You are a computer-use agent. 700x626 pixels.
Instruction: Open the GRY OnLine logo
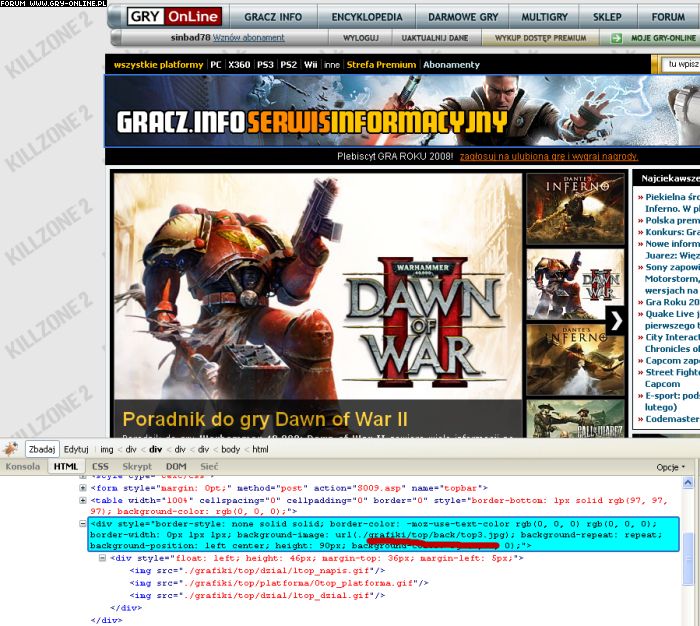point(174,17)
